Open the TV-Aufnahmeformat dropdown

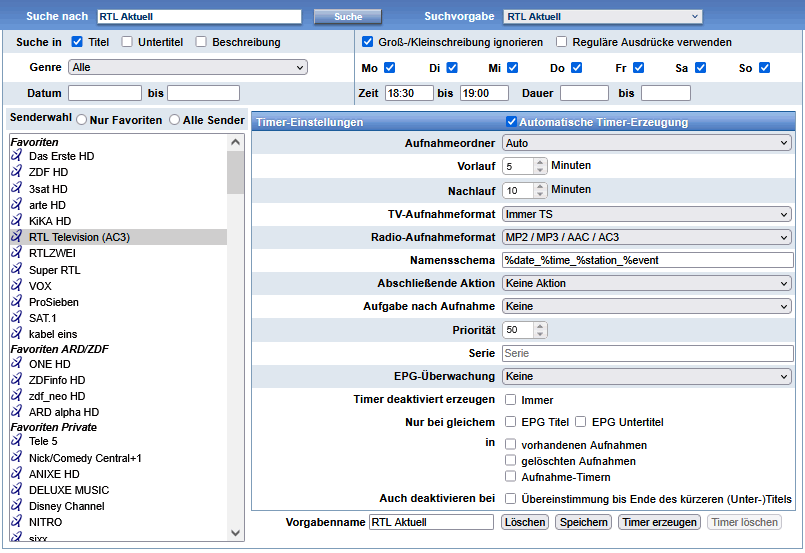pos(647,214)
